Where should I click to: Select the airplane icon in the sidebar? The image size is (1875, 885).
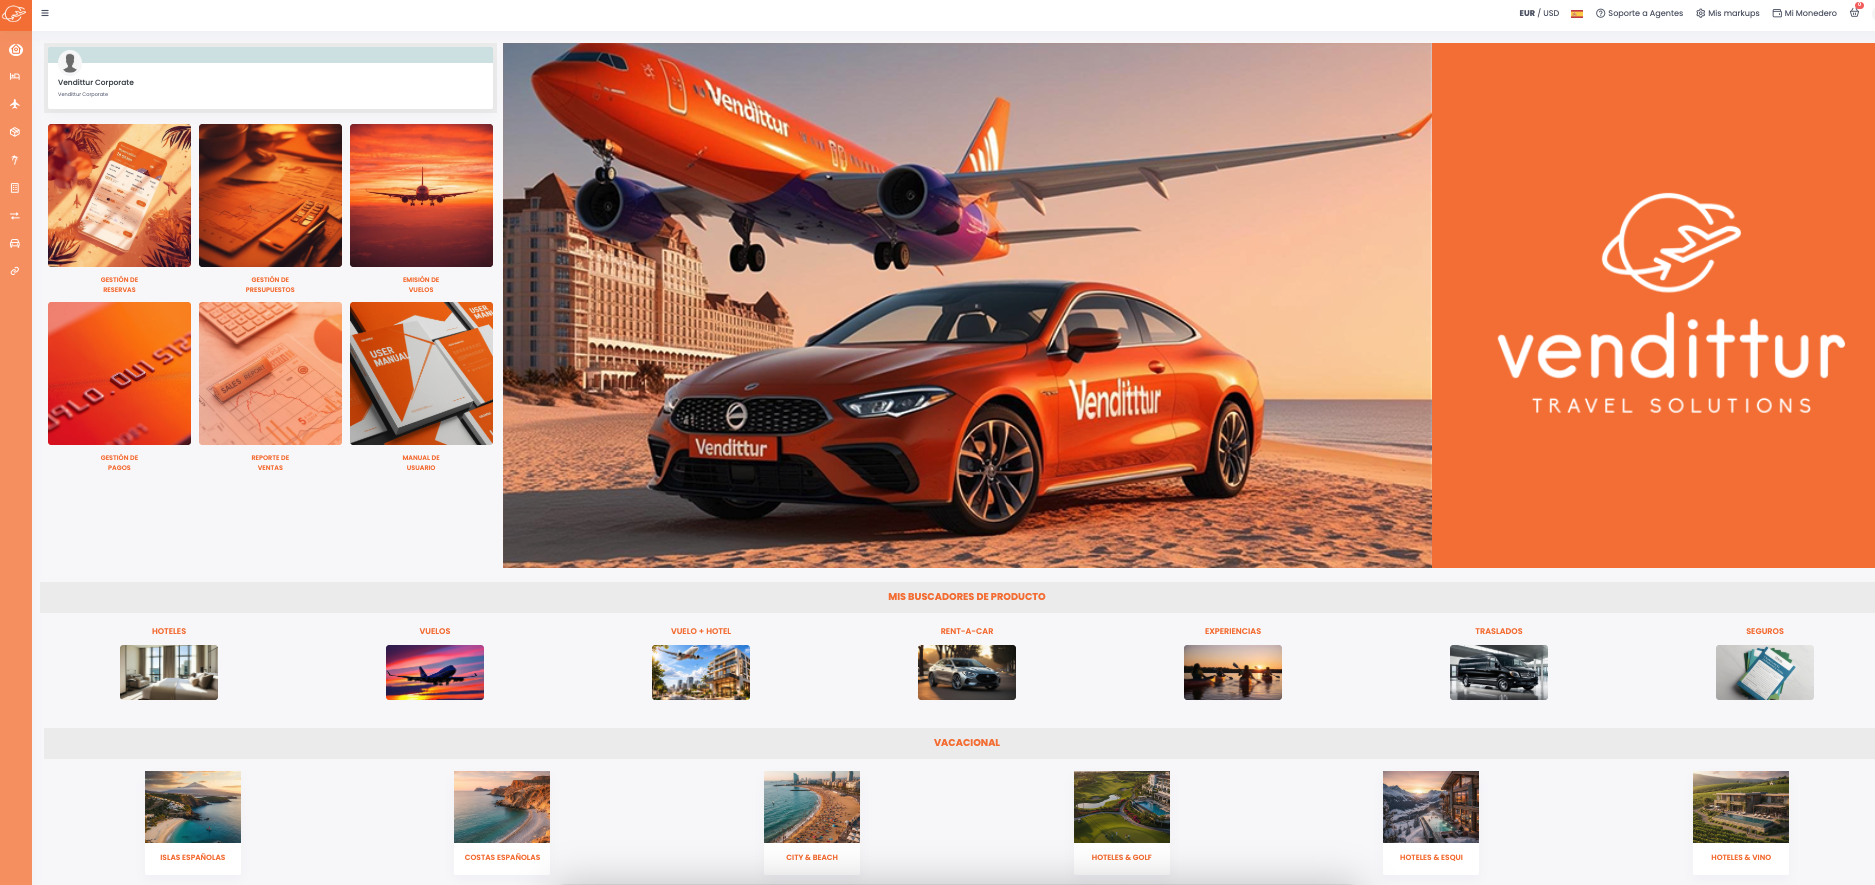pyautogui.click(x=15, y=104)
